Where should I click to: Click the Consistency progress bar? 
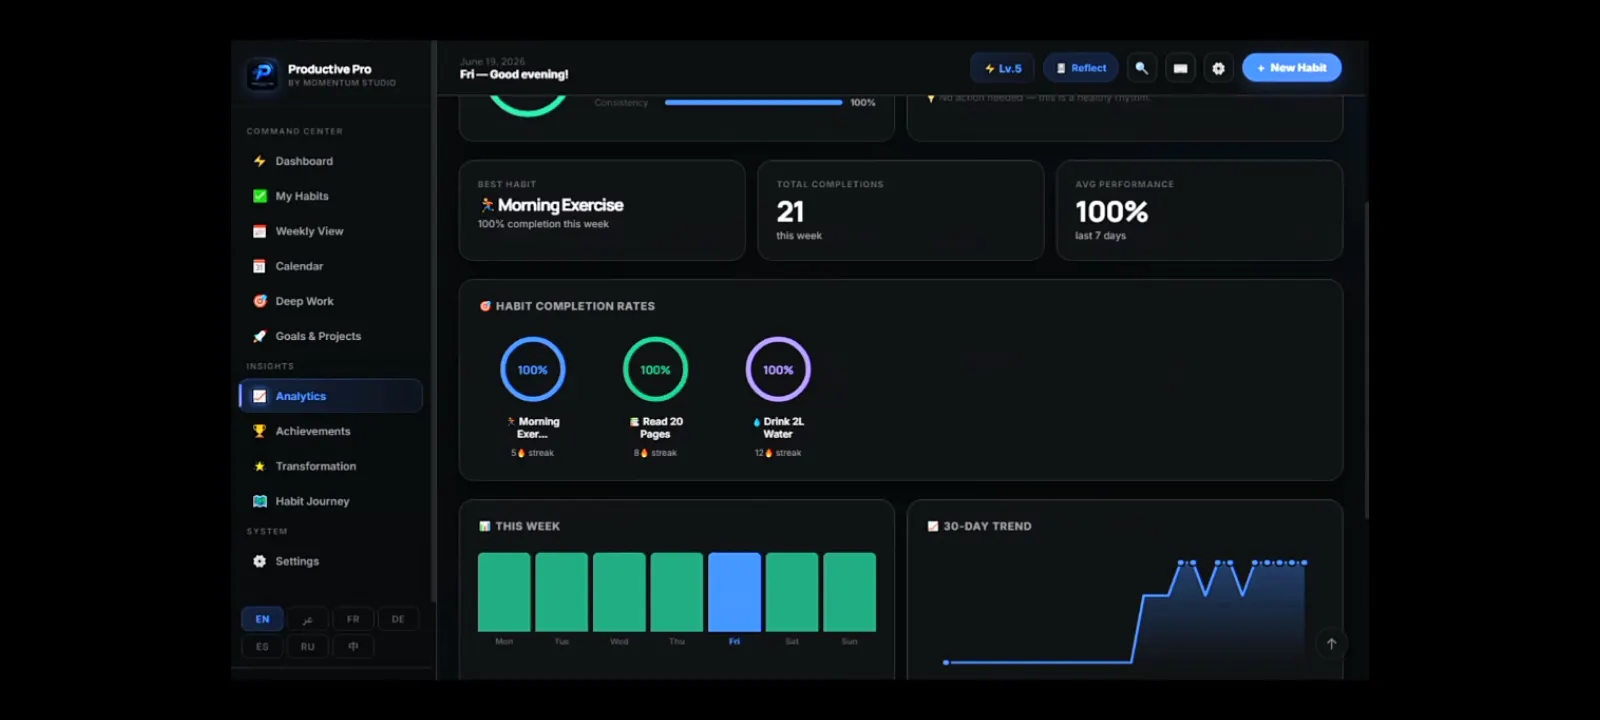tap(753, 102)
